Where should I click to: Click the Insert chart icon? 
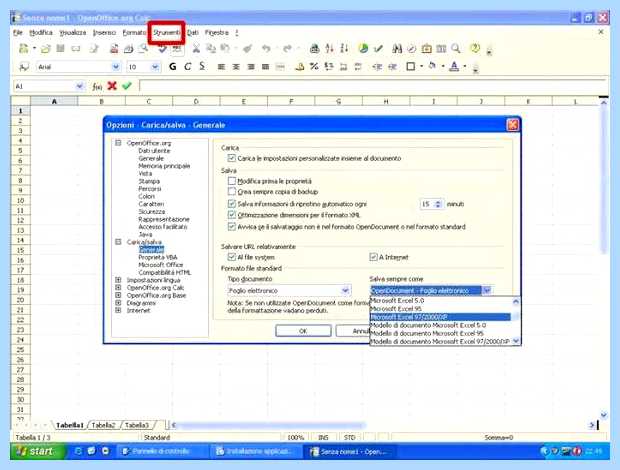363,49
